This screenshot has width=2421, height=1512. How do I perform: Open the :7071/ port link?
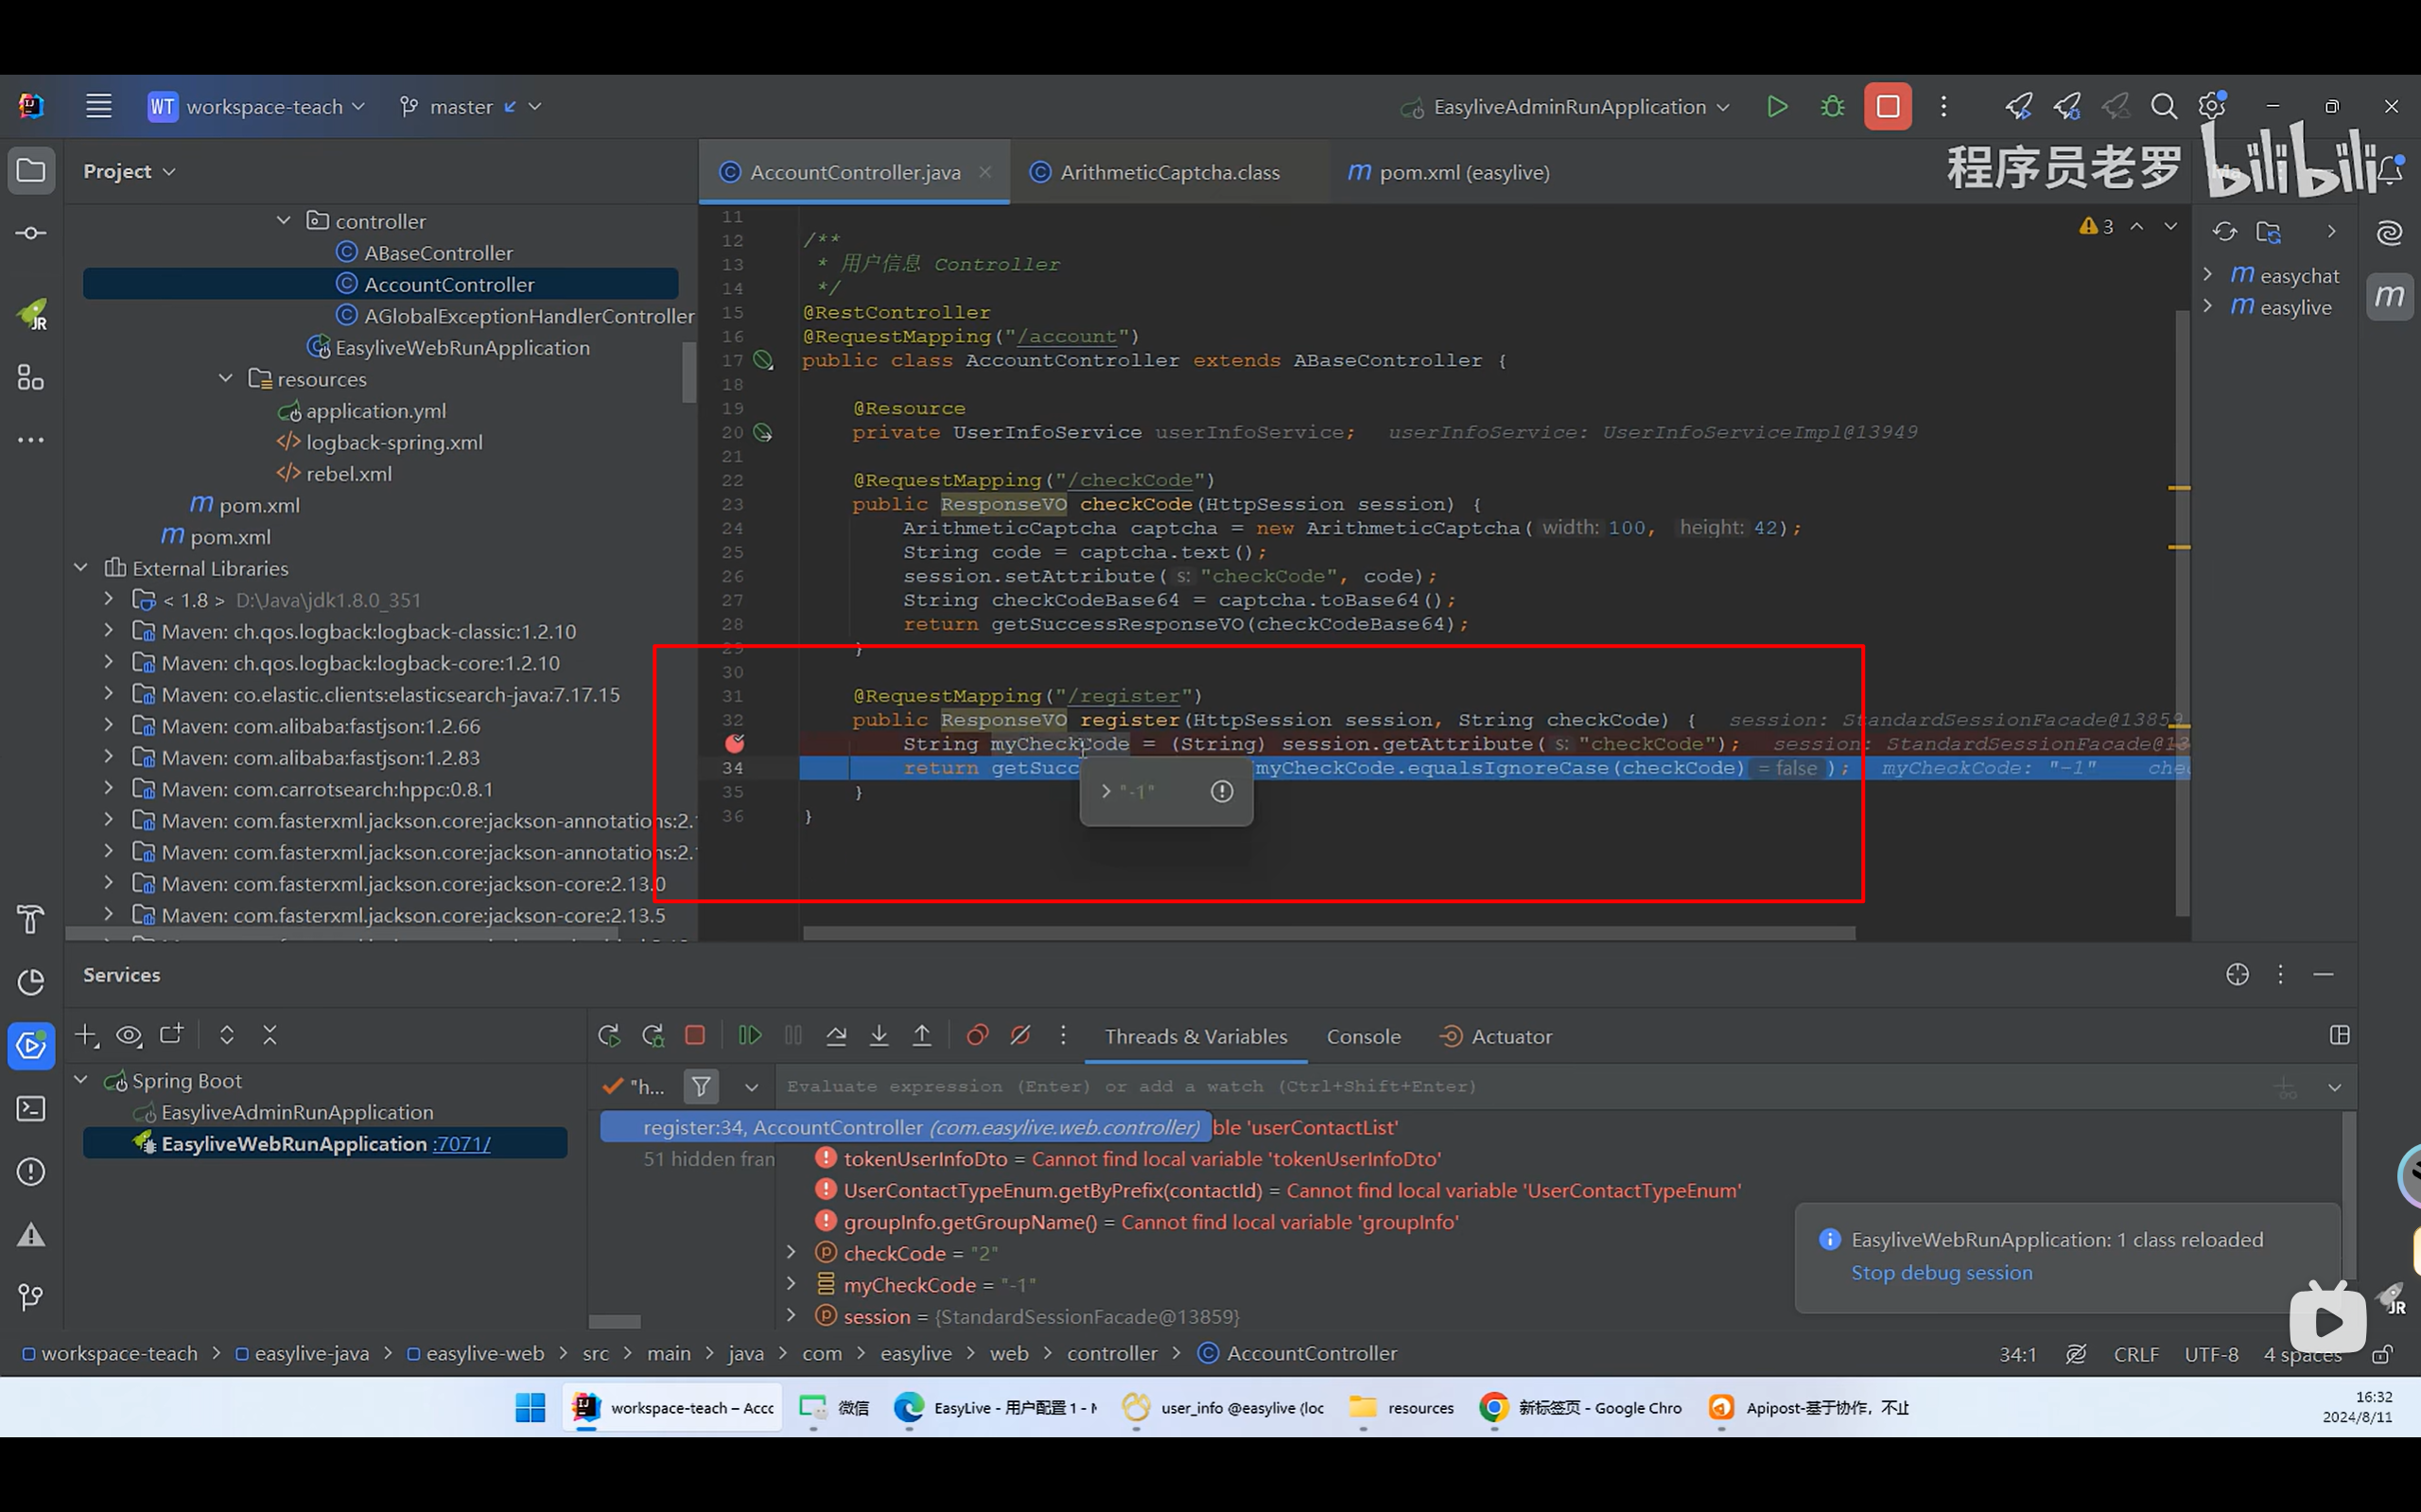pyautogui.click(x=461, y=1143)
